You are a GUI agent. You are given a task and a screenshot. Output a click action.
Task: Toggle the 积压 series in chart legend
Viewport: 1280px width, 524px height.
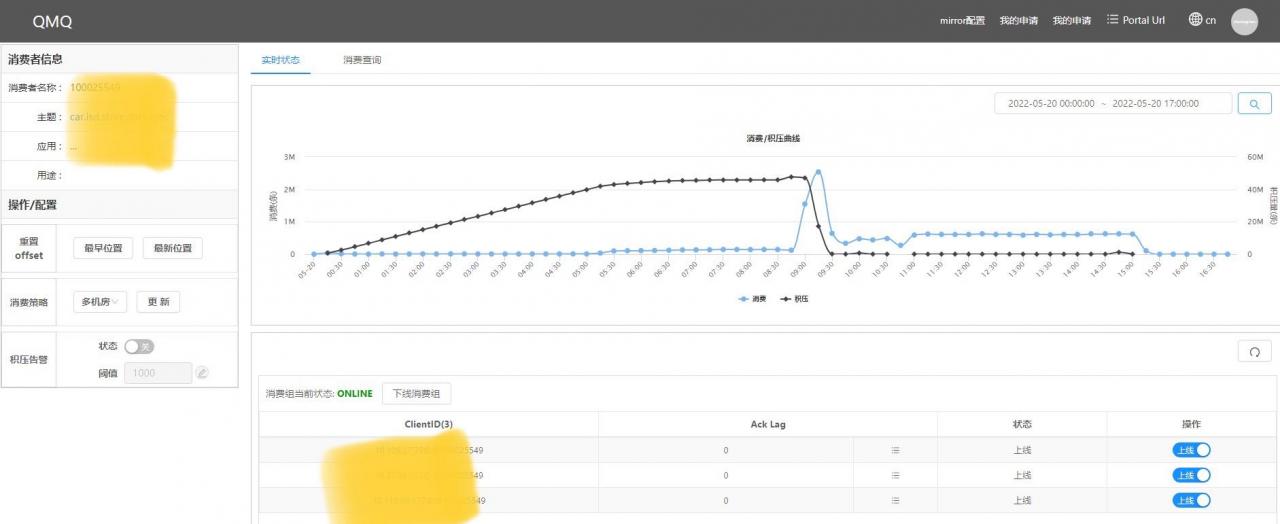click(x=794, y=299)
